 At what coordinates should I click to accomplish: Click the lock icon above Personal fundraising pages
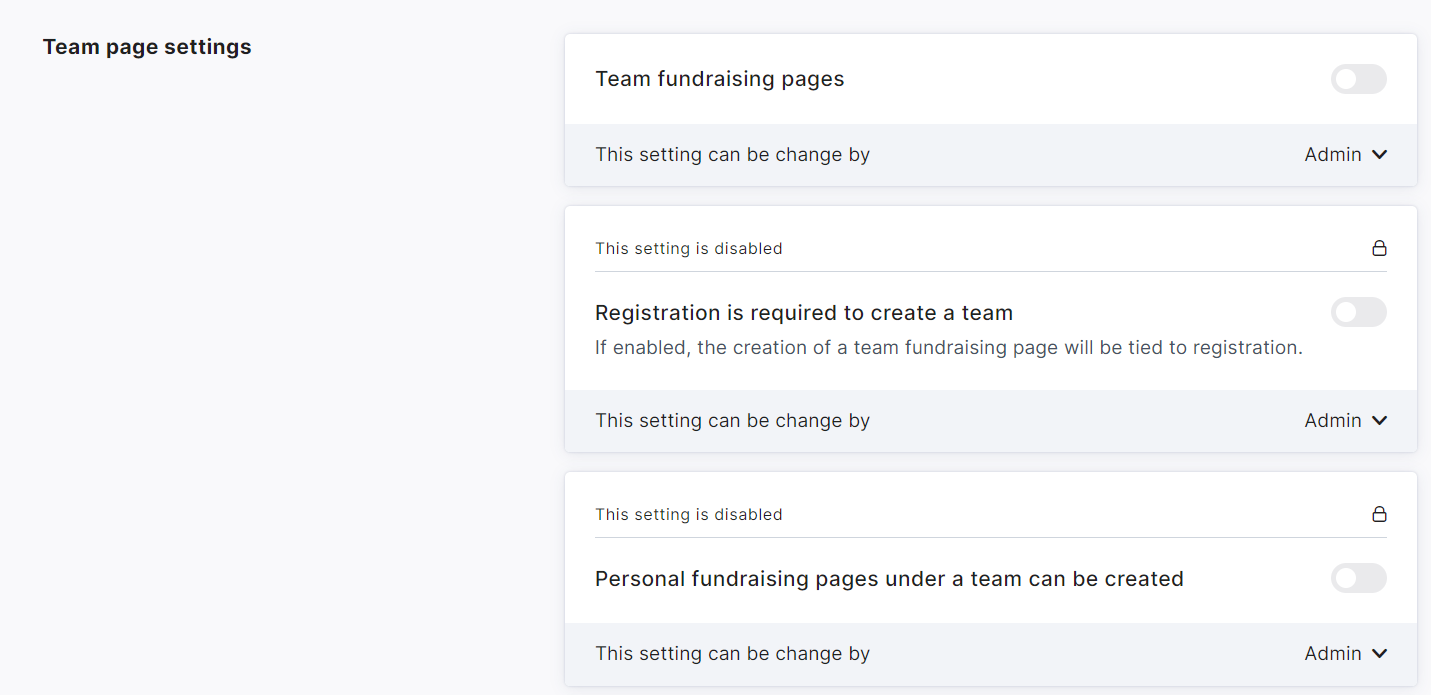coord(1379,514)
